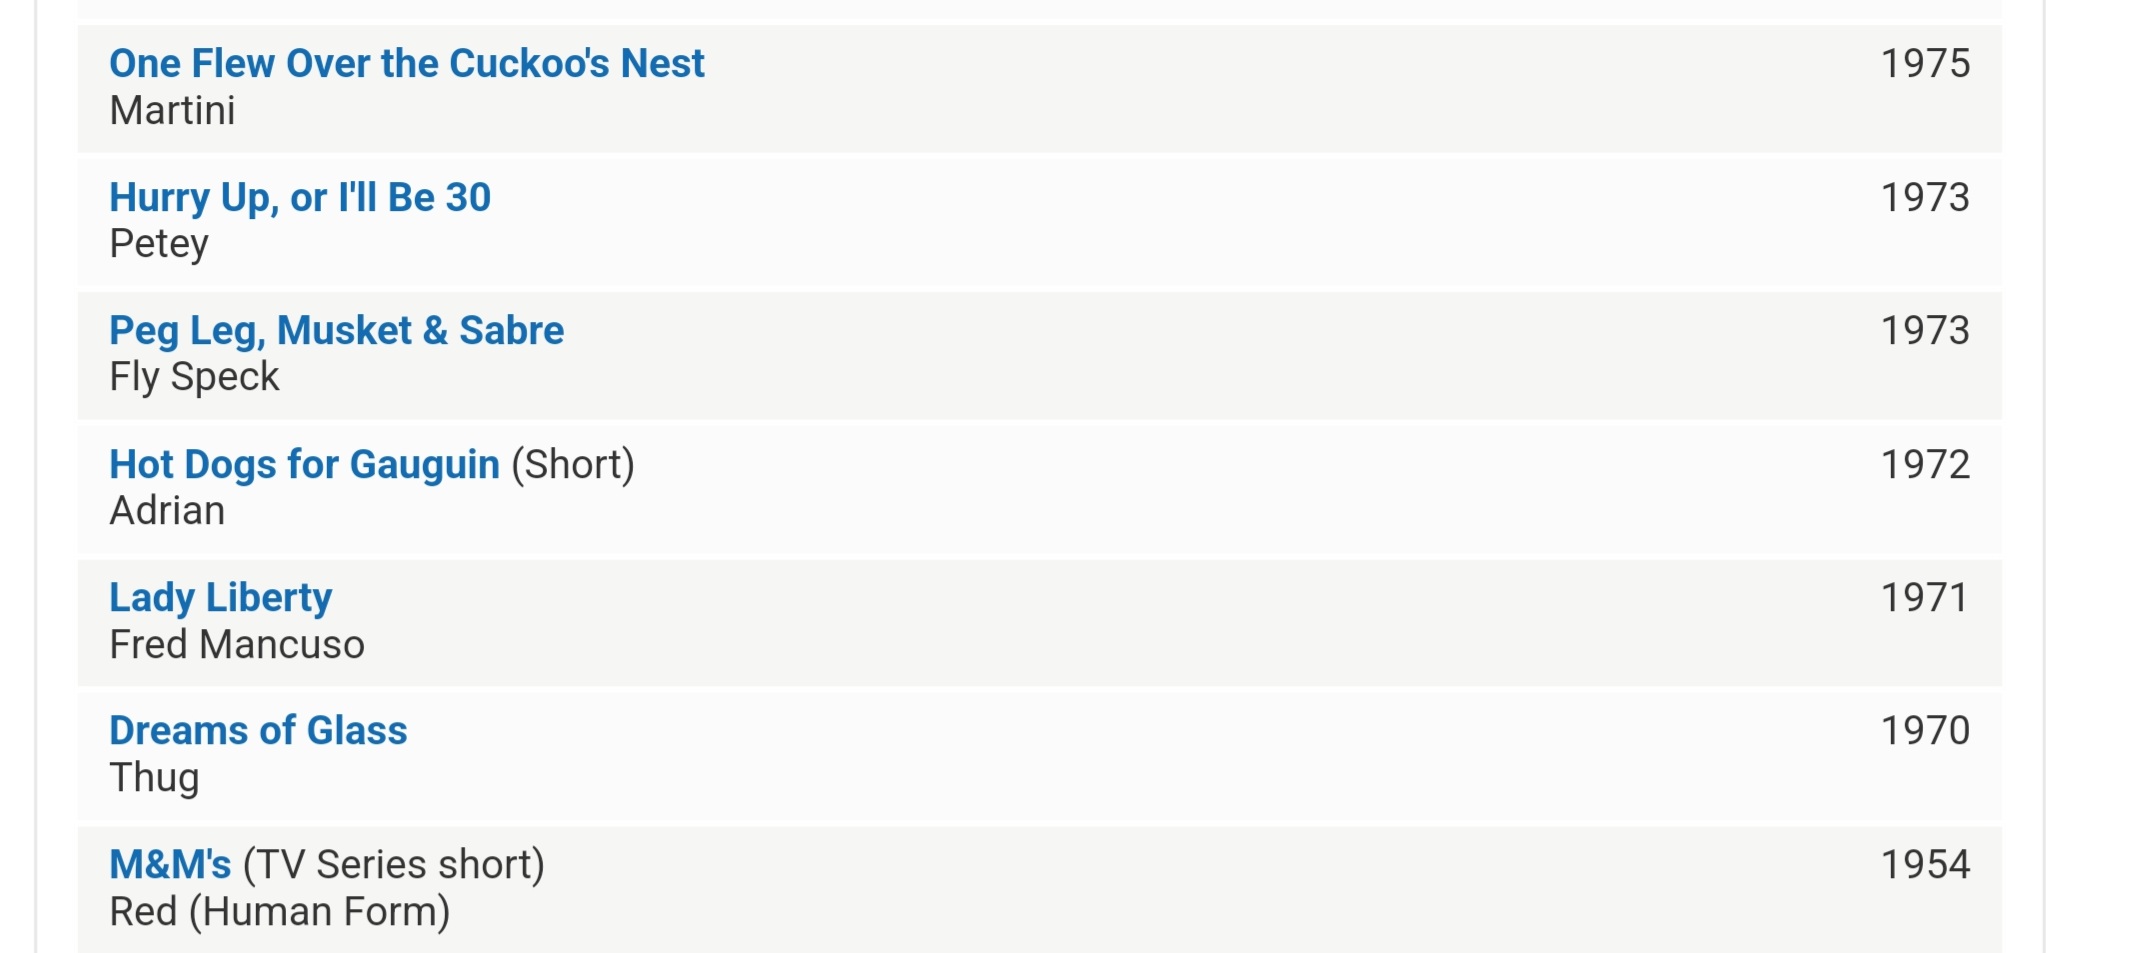The image size is (2130, 953).
Task: Select the Lady Liberty film link
Action: pos(220,597)
